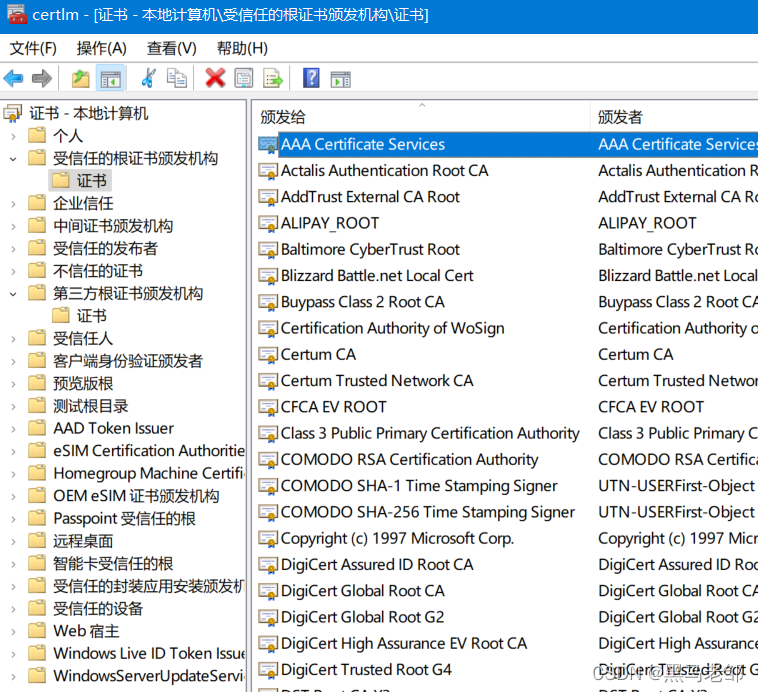Click the folder icon next to 企业信任
758x692 pixels.
pos(37,203)
